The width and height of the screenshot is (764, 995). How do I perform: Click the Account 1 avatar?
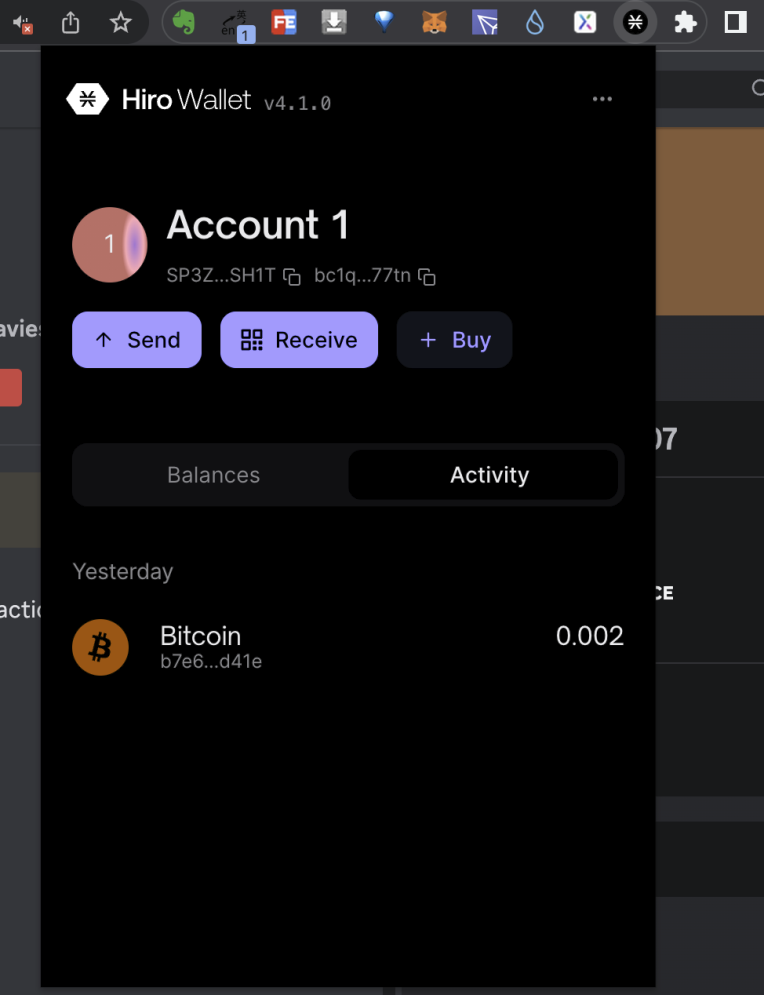pyautogui.click(x=109, y=244)
